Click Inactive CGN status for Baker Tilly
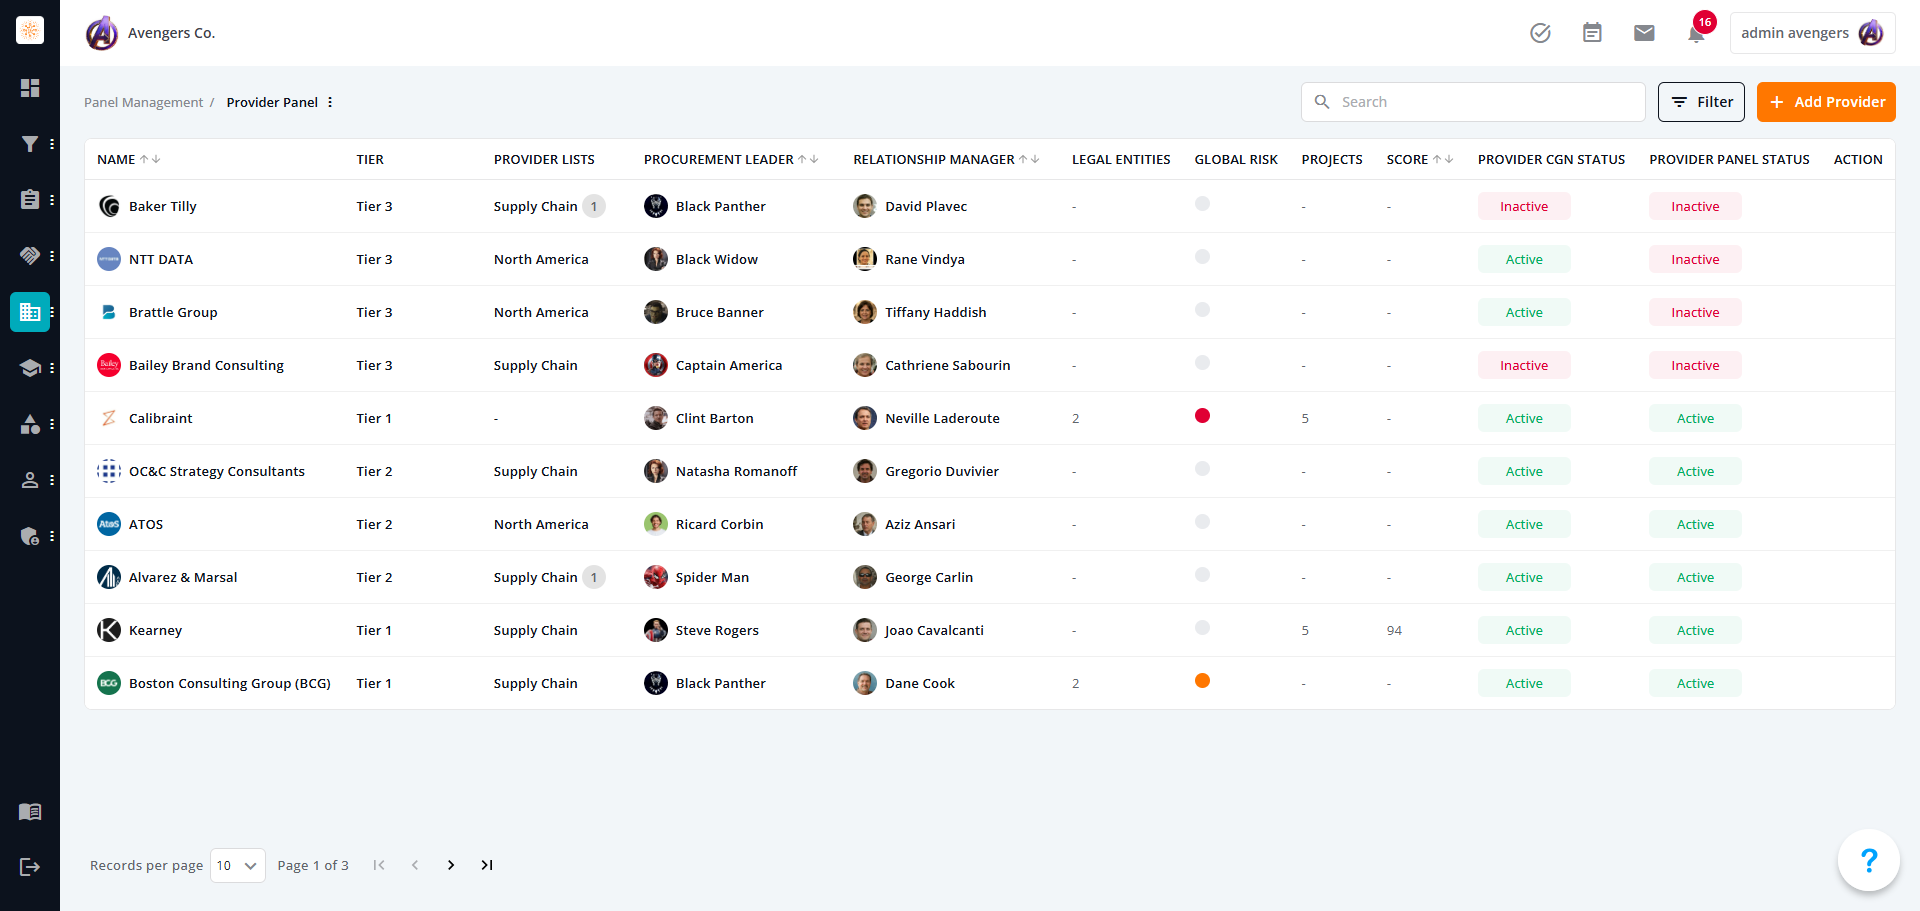This screenshot has height=911, width=1920. click(x=1524, y=206)
